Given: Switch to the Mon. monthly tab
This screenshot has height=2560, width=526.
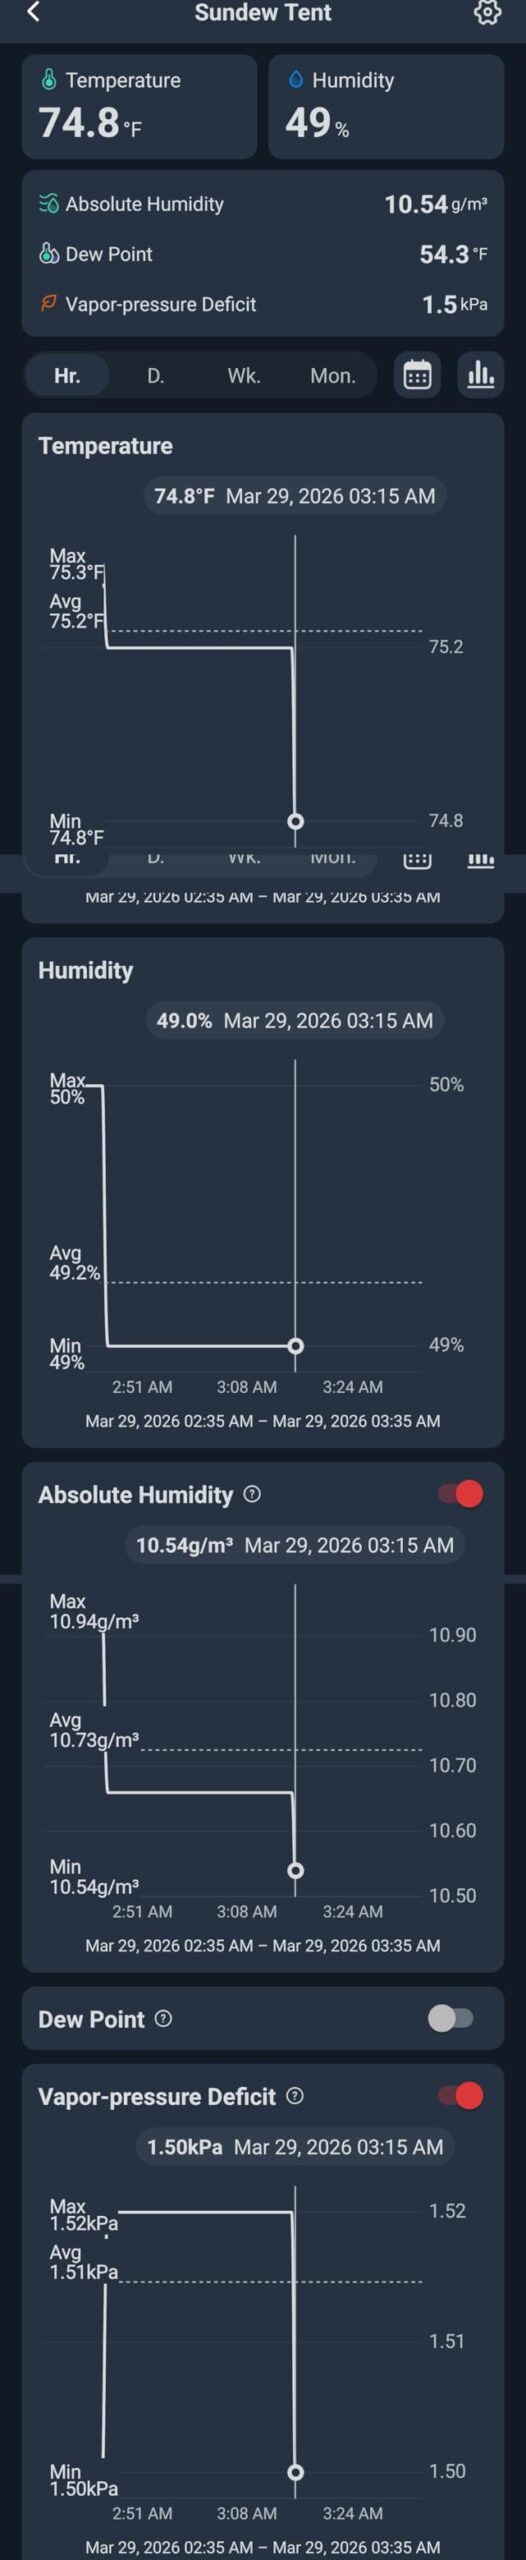Looking at the screenshot, I should 333,376.
